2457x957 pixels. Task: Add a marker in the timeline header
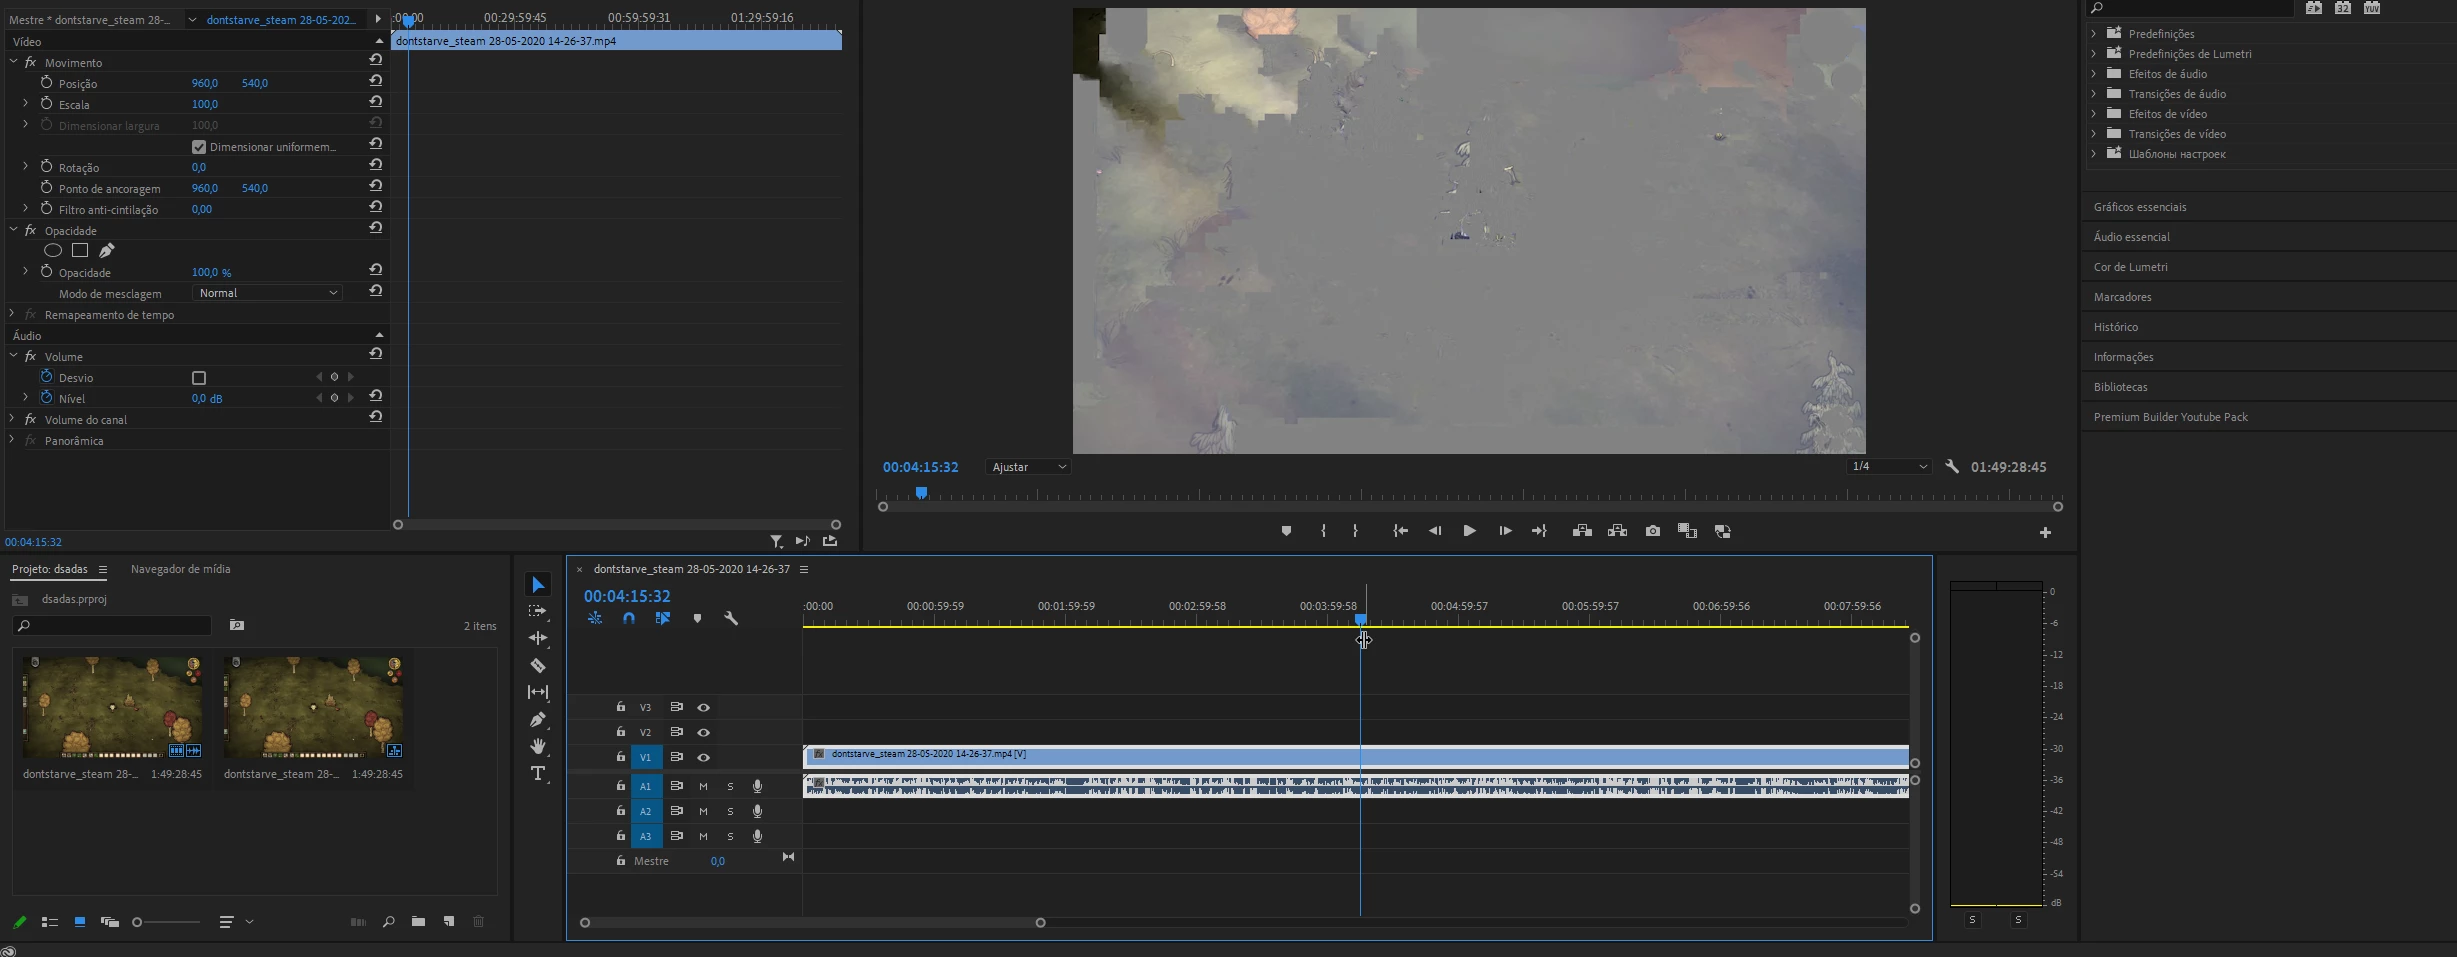pyautogui.click(x=697, y=618)
